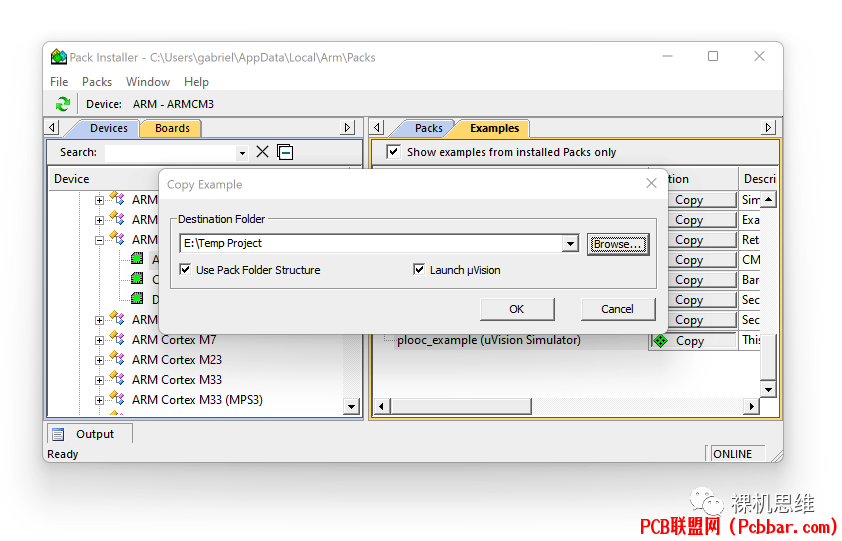Click right tab-scroll arrow of Devices pane
This screenshot has width=842, height=541.
coord(347,128)
